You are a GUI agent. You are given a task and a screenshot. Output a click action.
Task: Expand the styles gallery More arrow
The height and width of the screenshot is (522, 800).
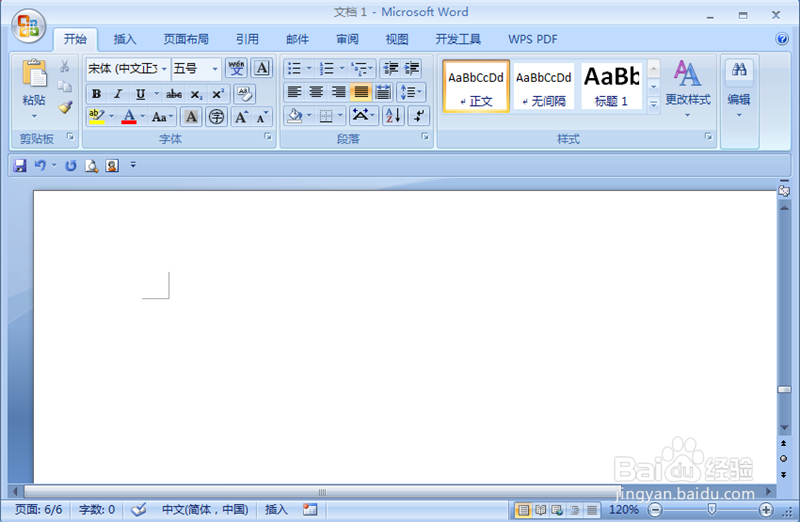(654, 105)
